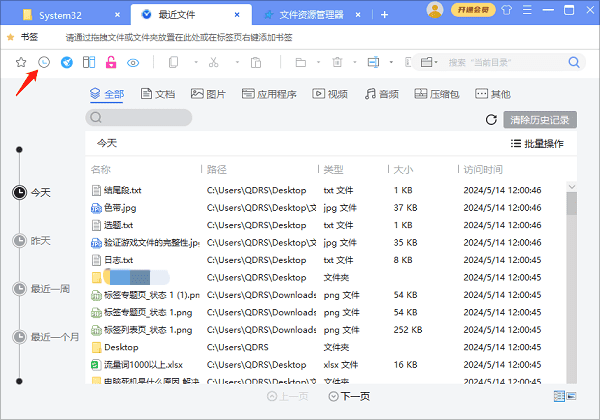Switch to detail list view icon
This screenshot has height=420, width=600.
click(559, 396)
